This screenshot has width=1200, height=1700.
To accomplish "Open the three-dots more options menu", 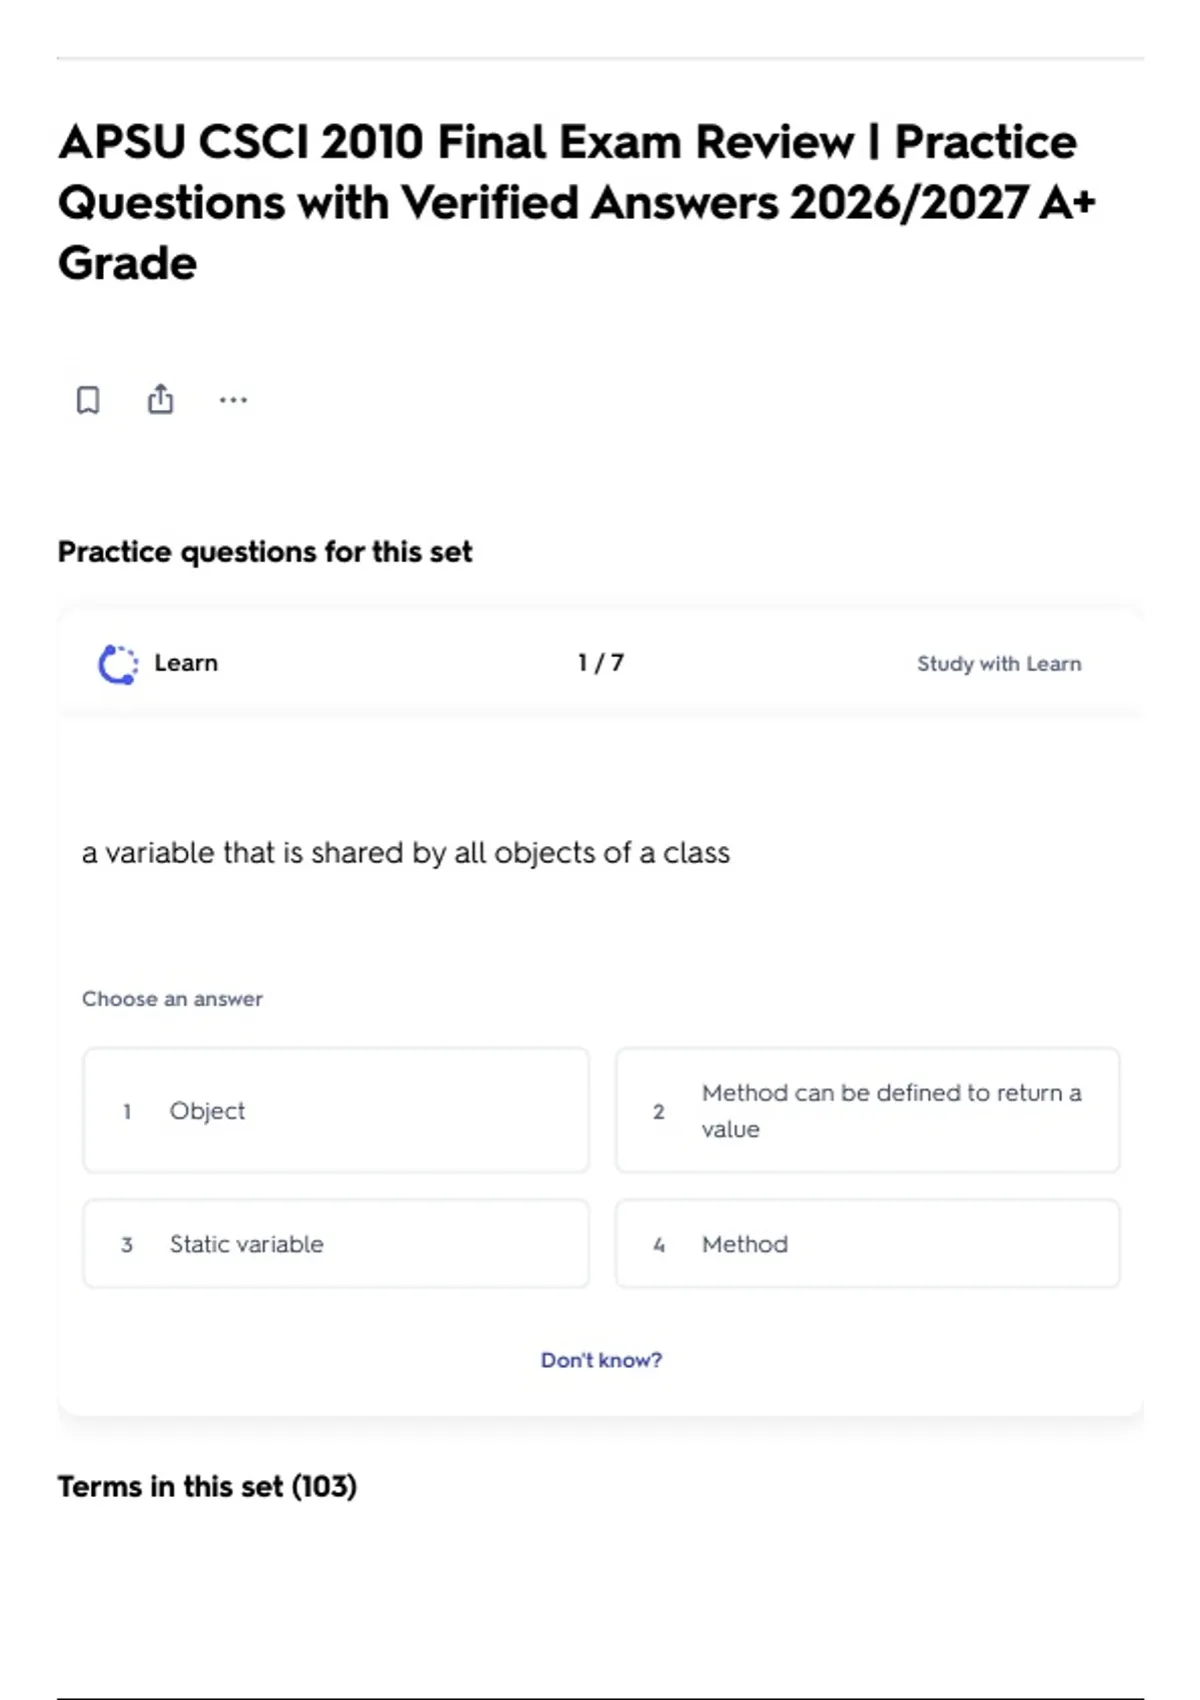I will tap(233, 400).
